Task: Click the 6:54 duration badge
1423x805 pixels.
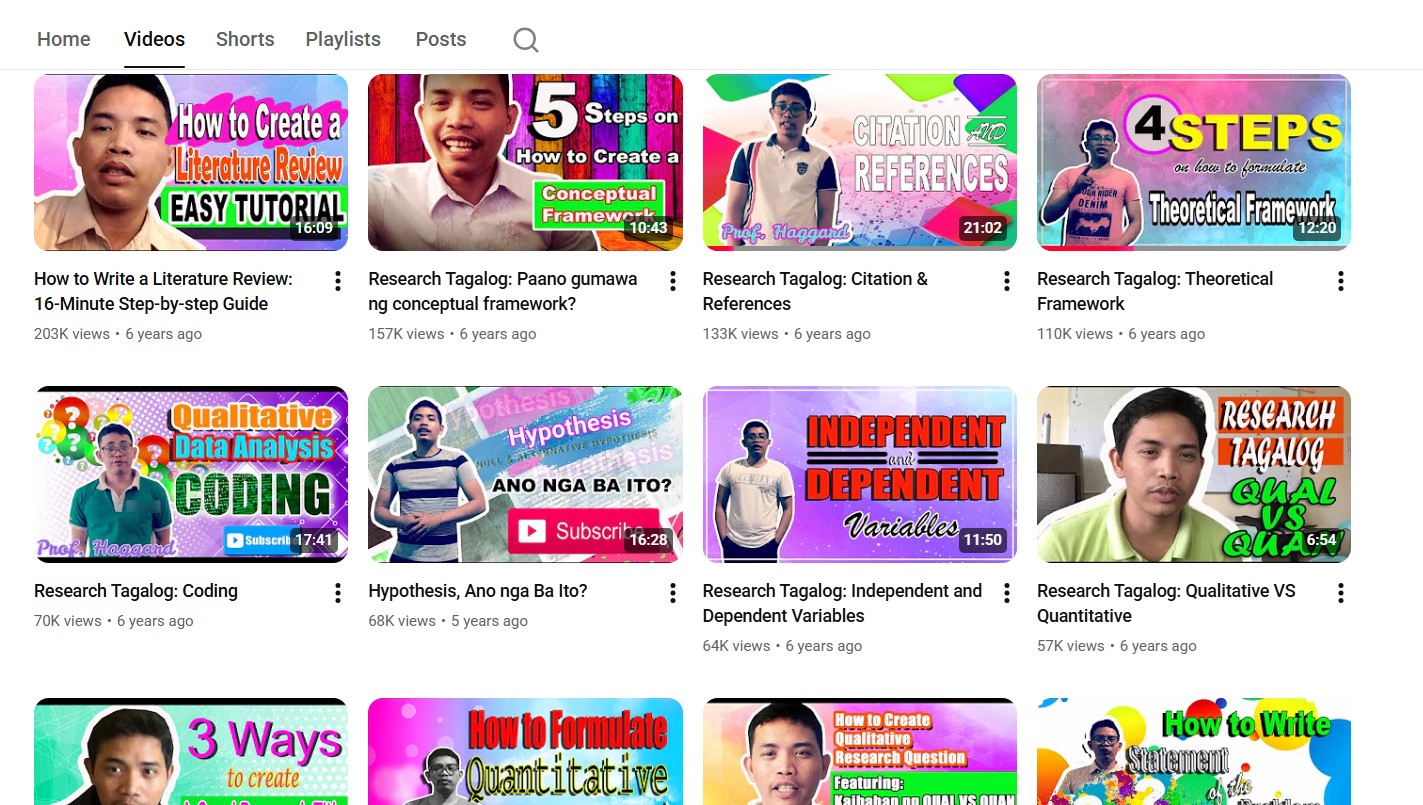Action: click(x=1321, y=540)
